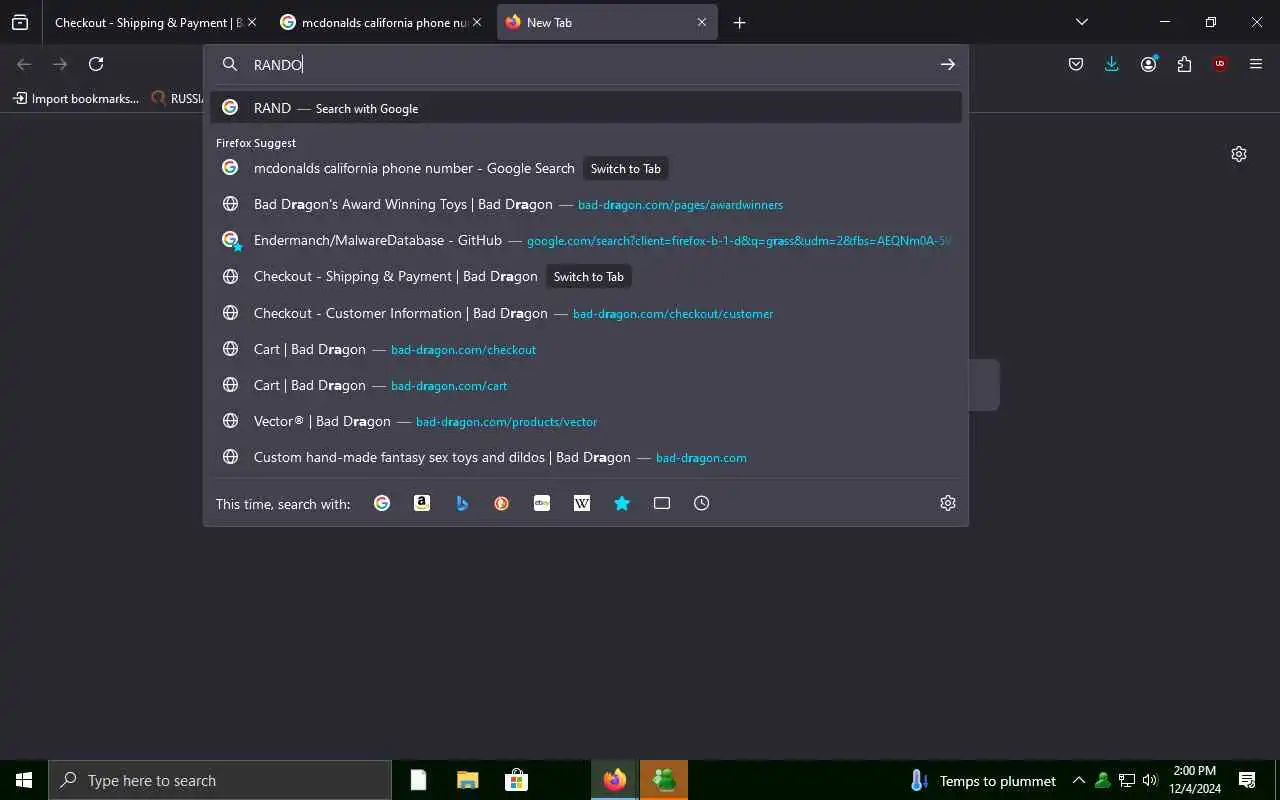Open the volume speaker tray icon
The image size is (1280, 800).
point(1150,780)
